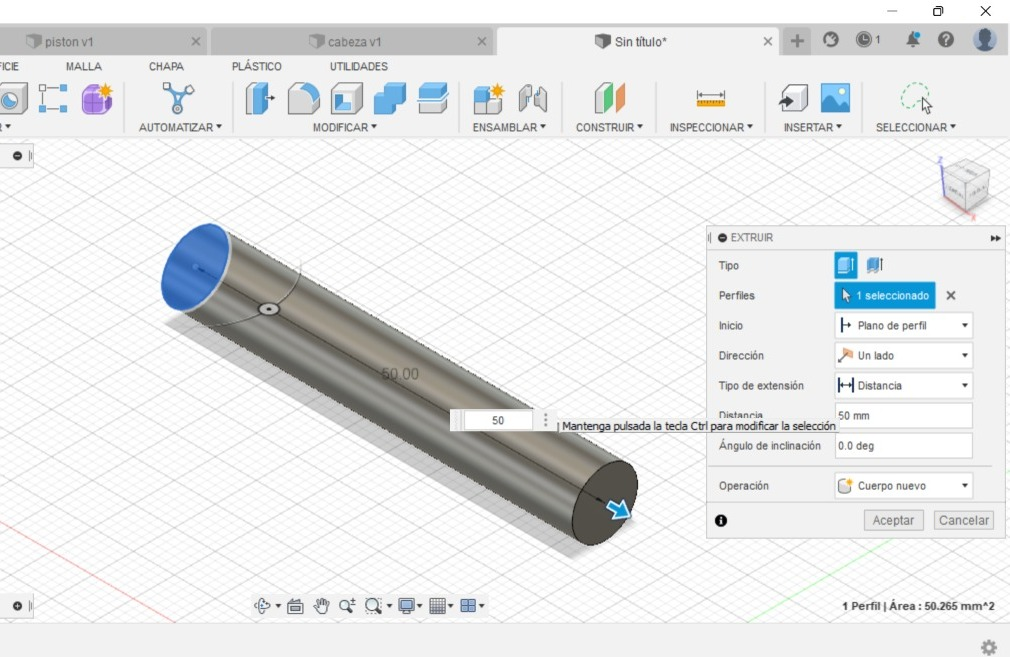Open the notifications bell icon

click(x=913, y=40)
